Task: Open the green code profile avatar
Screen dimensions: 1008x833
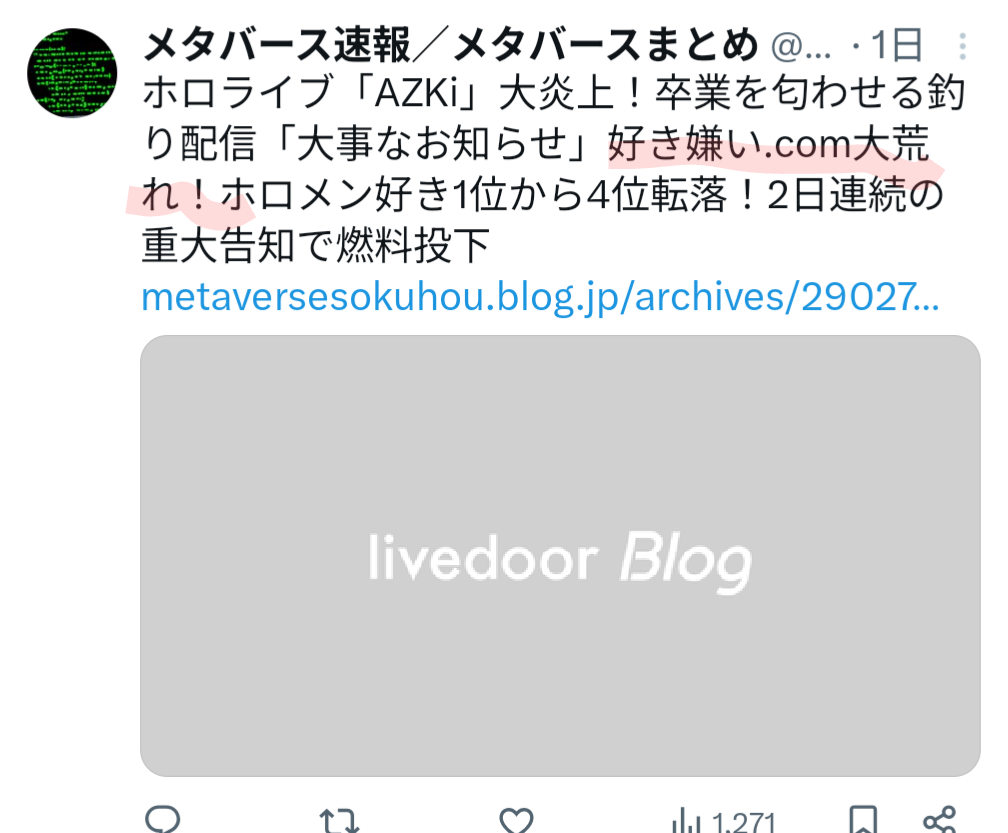Action: pyautogui.click(x=72, y=73)
